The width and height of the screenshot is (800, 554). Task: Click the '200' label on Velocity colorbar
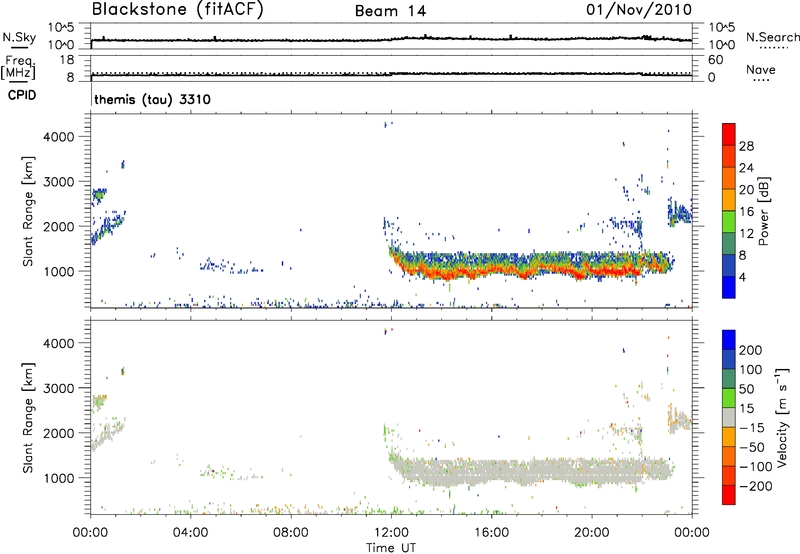point(751,350)
